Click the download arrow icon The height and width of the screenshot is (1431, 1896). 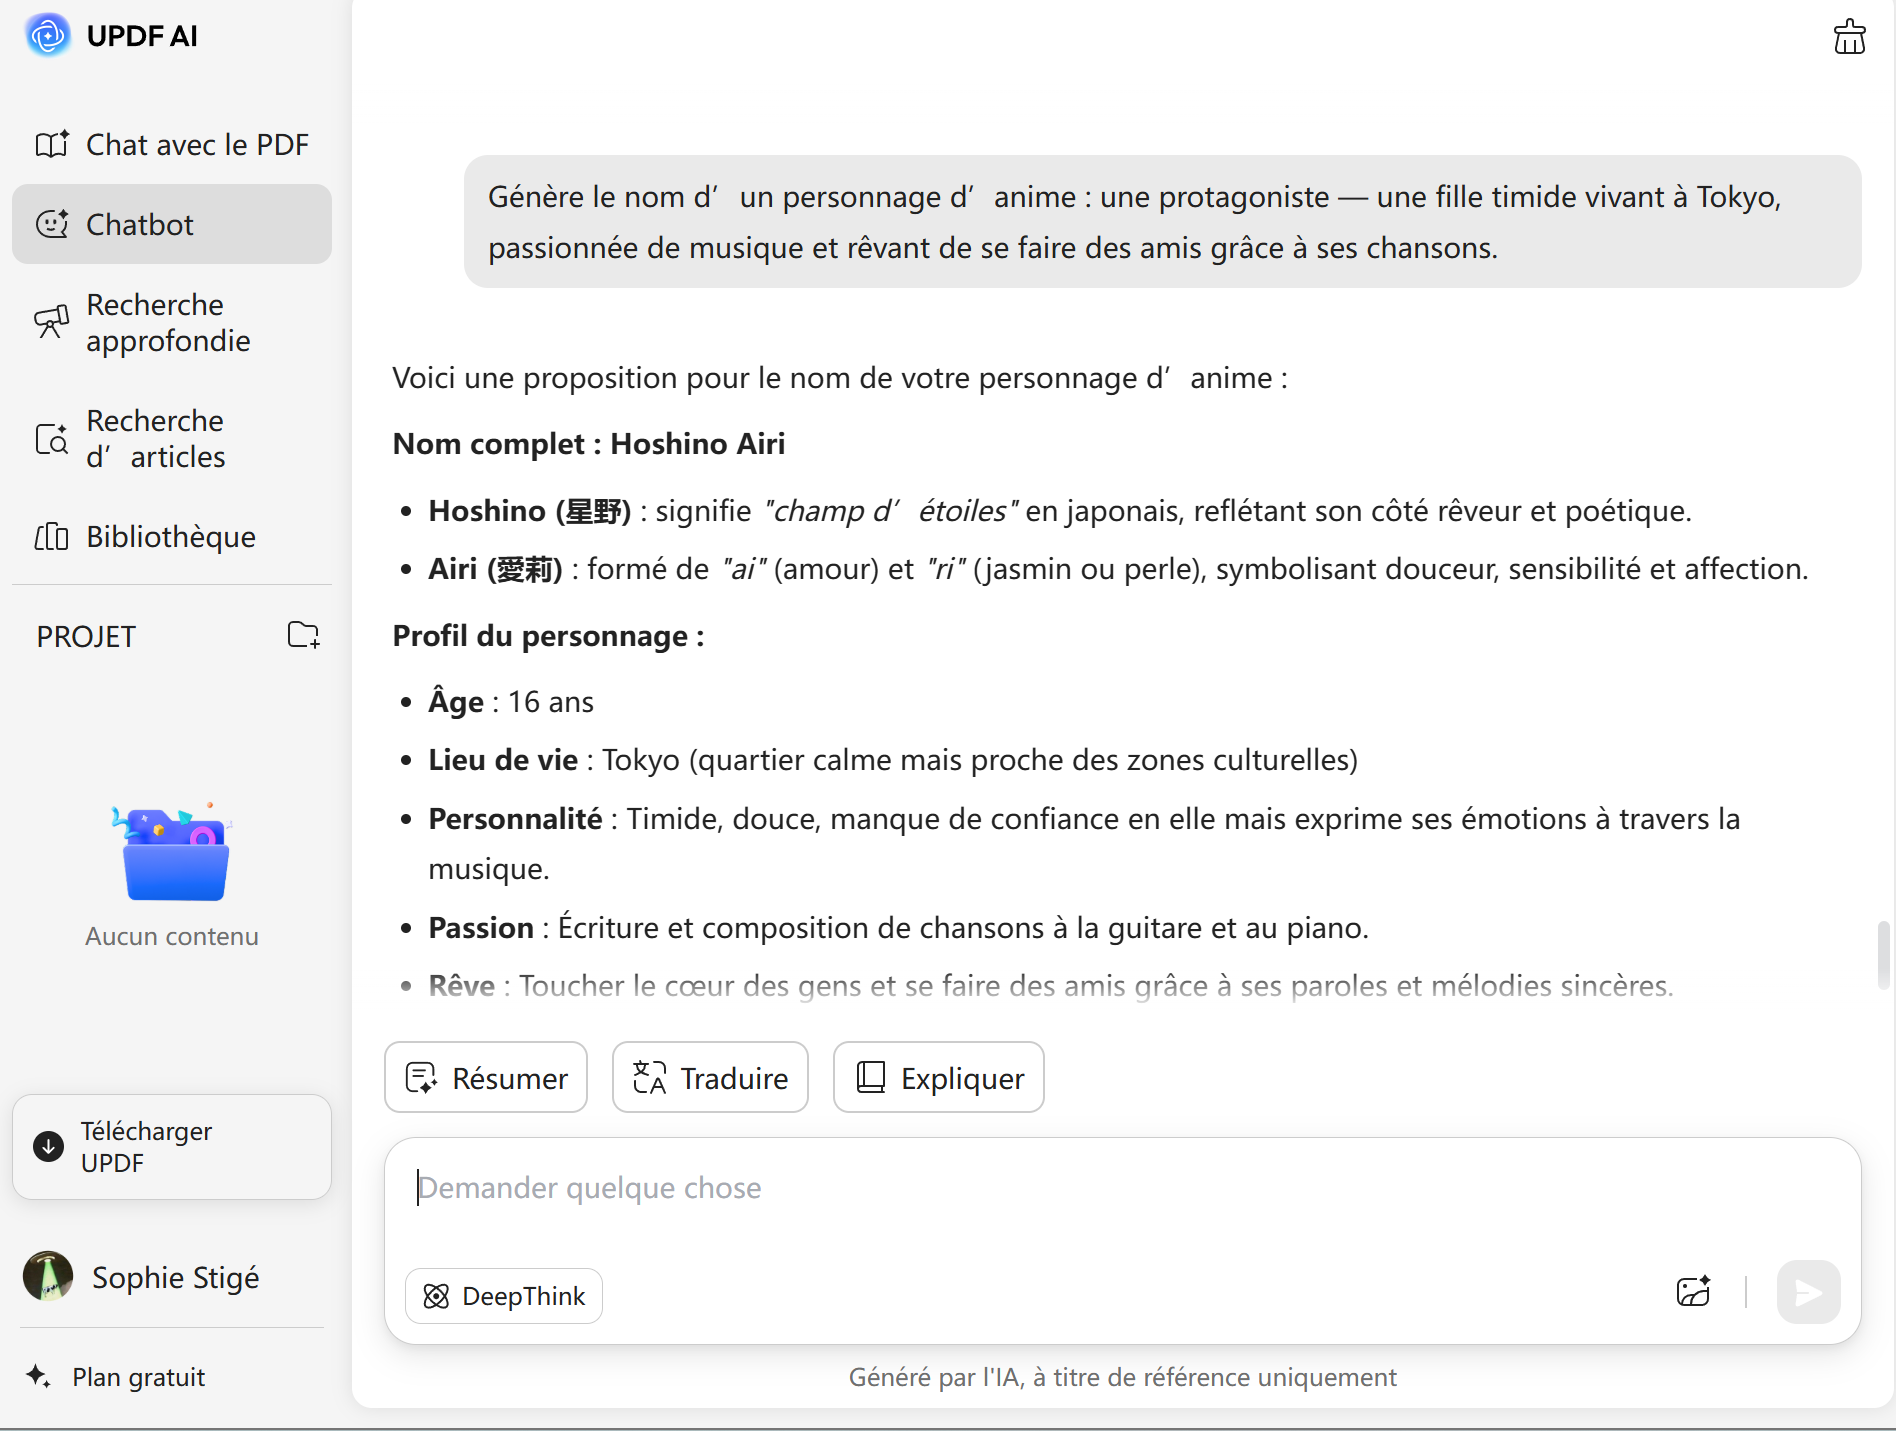pos(48,1146)
